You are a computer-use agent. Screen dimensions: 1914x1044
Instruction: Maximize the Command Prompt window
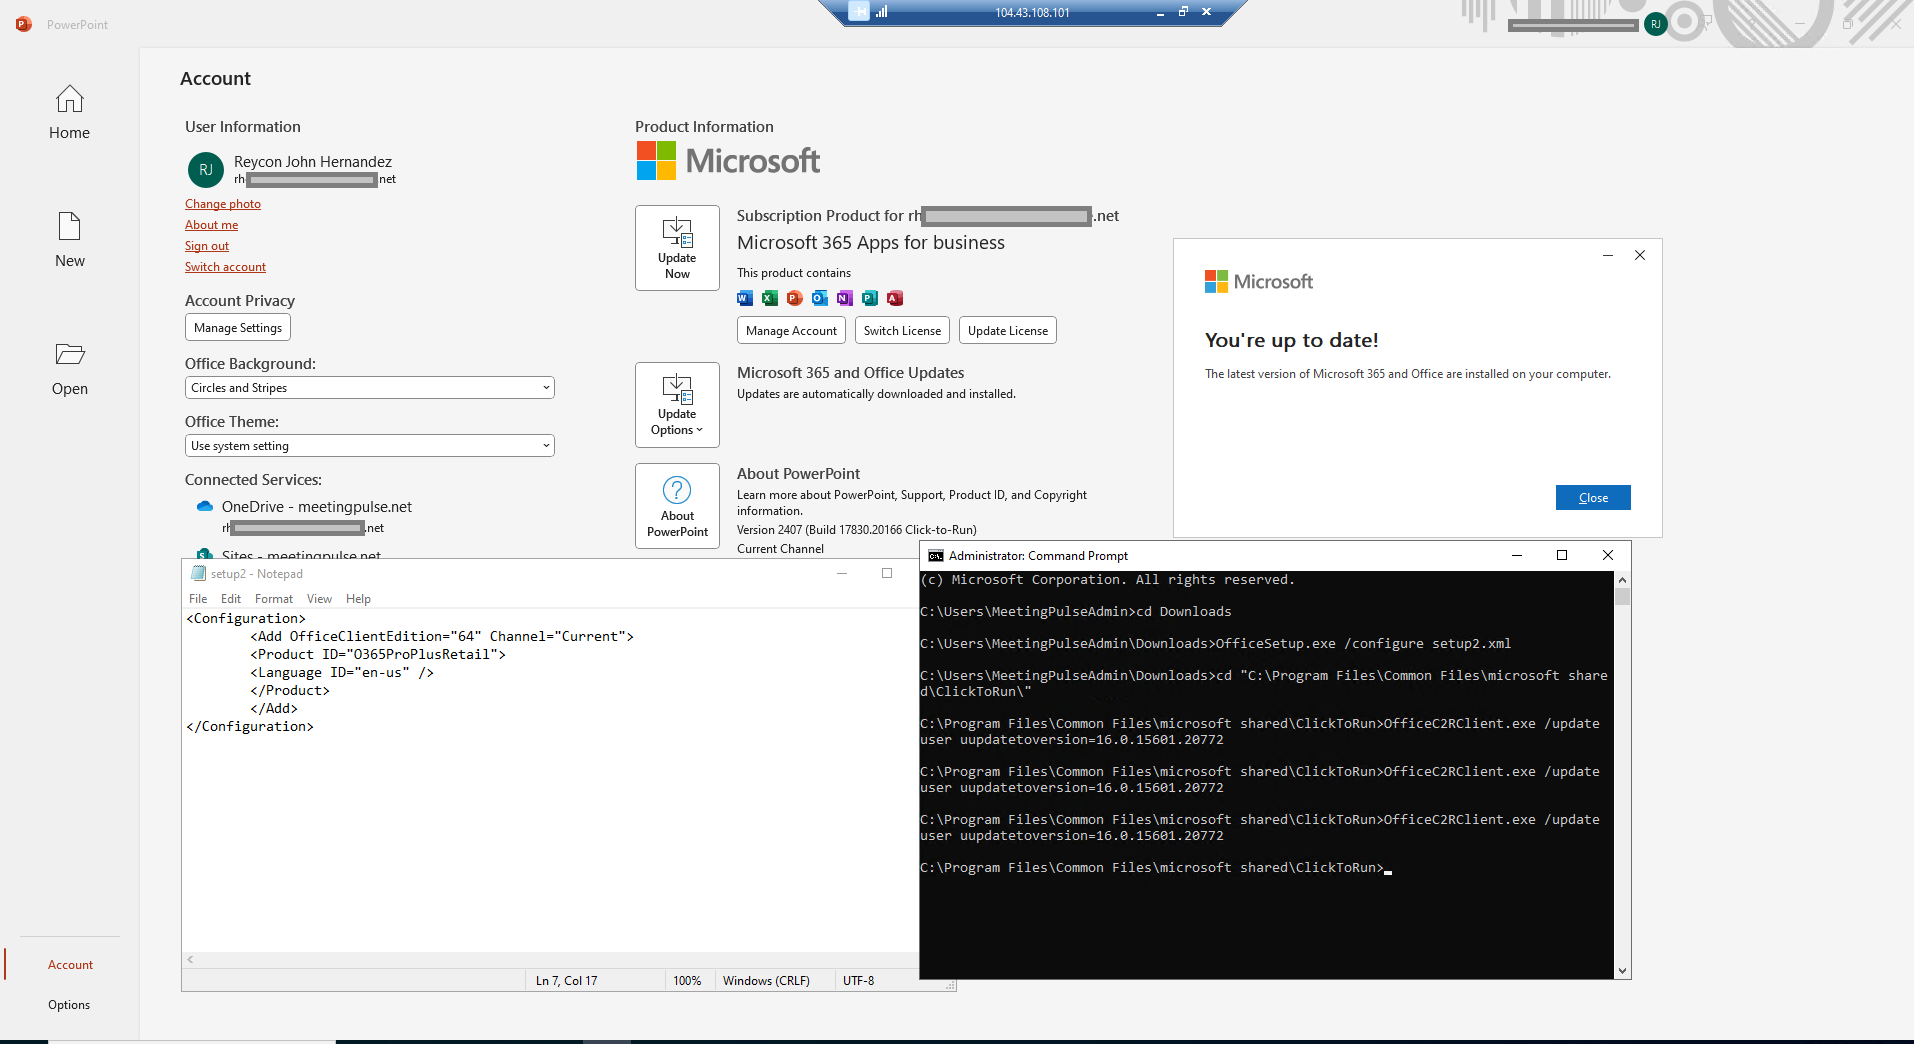click(1562, 556)
